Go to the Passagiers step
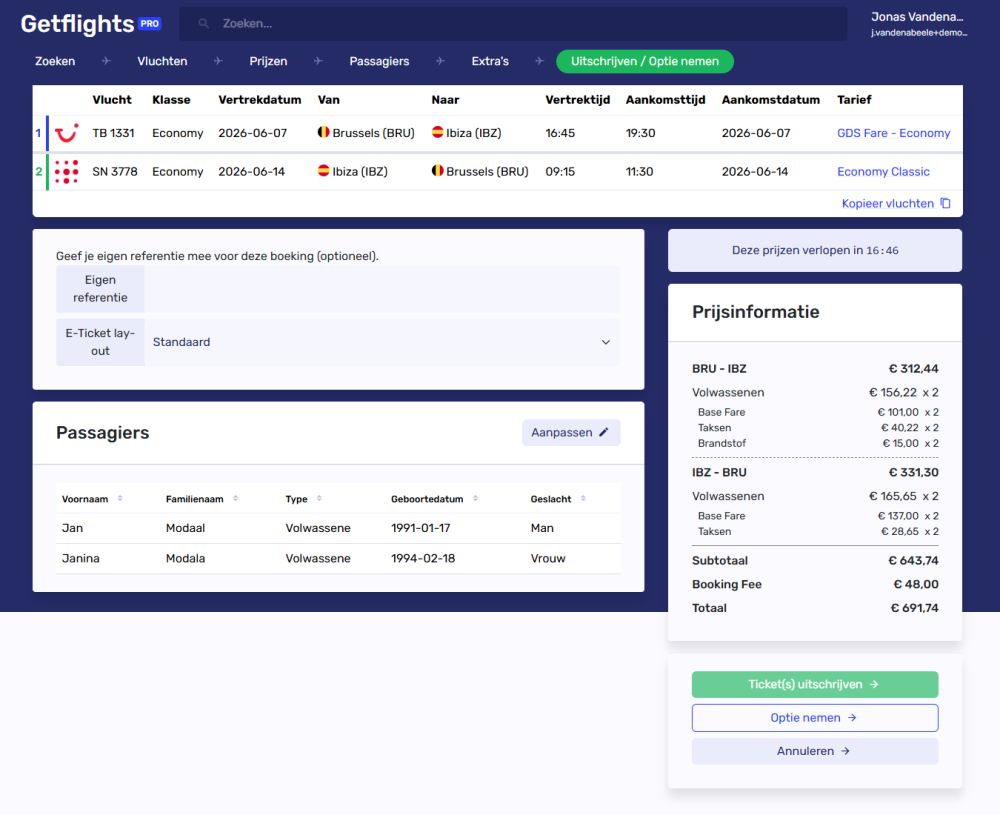The height and width of the screenshot is (815, 1000). pyautogui.click(x=379, y=61)
